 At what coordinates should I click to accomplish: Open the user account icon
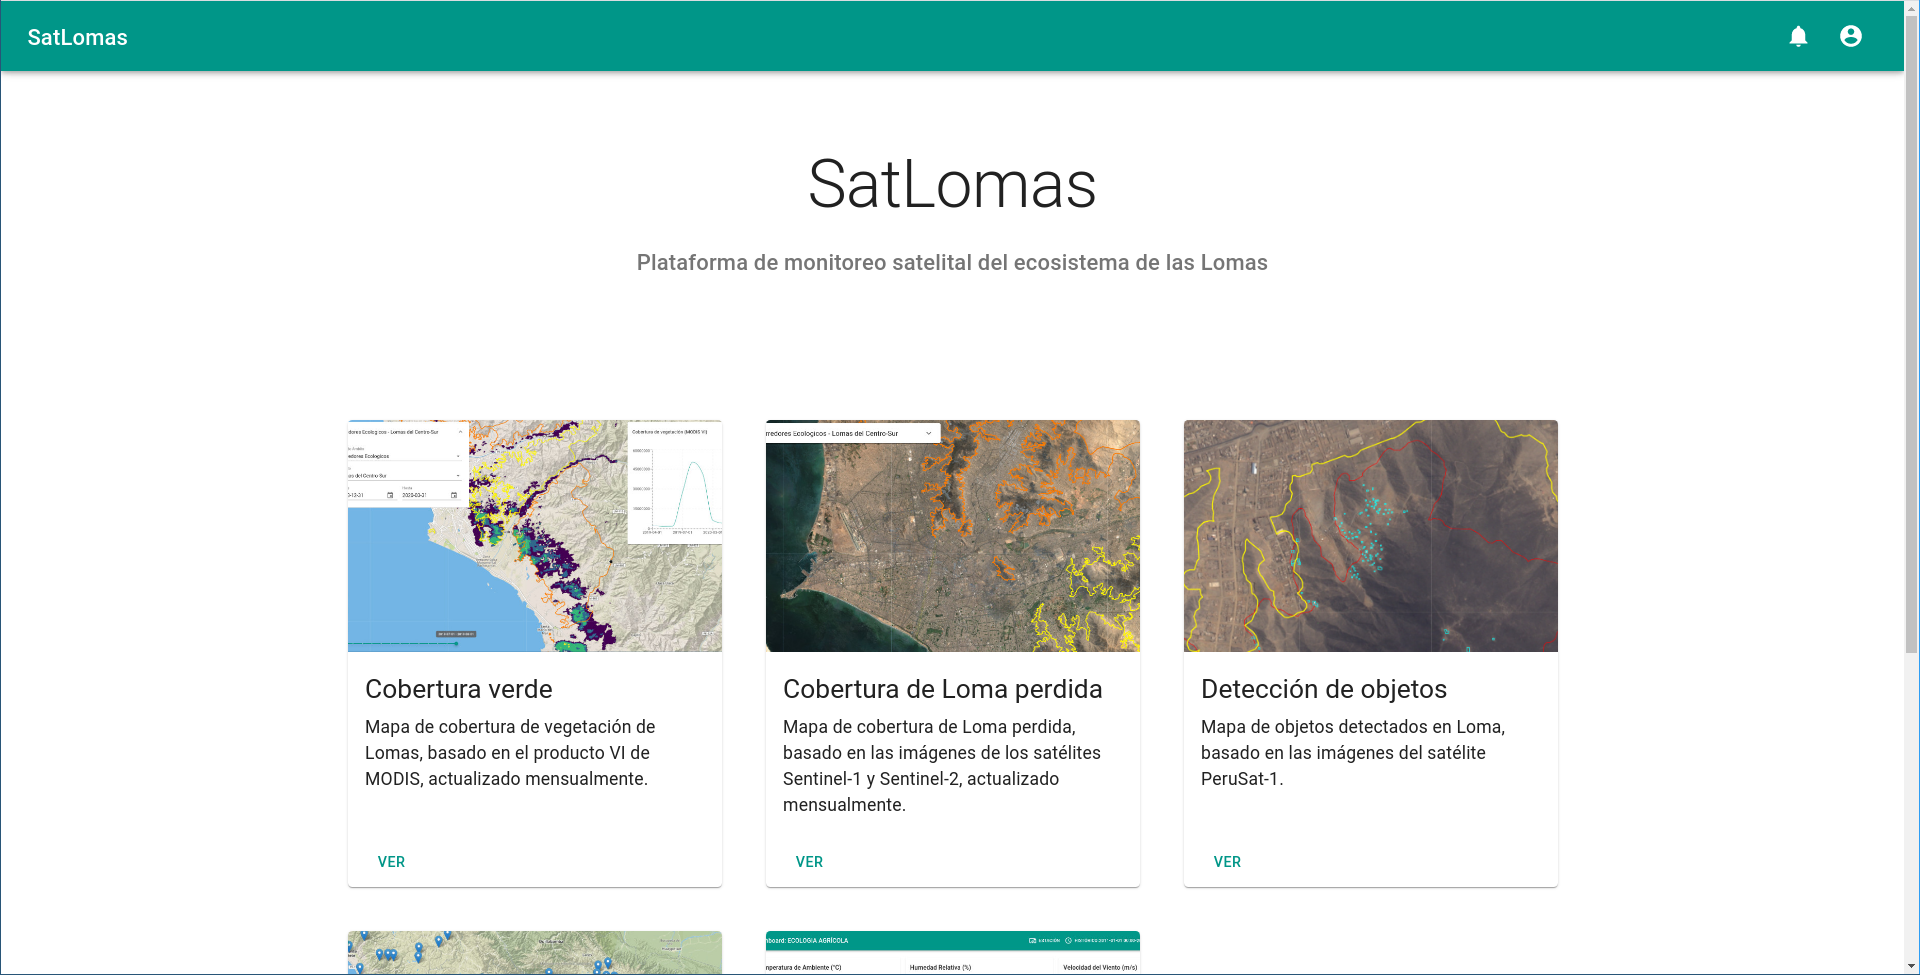(1851, 36)
